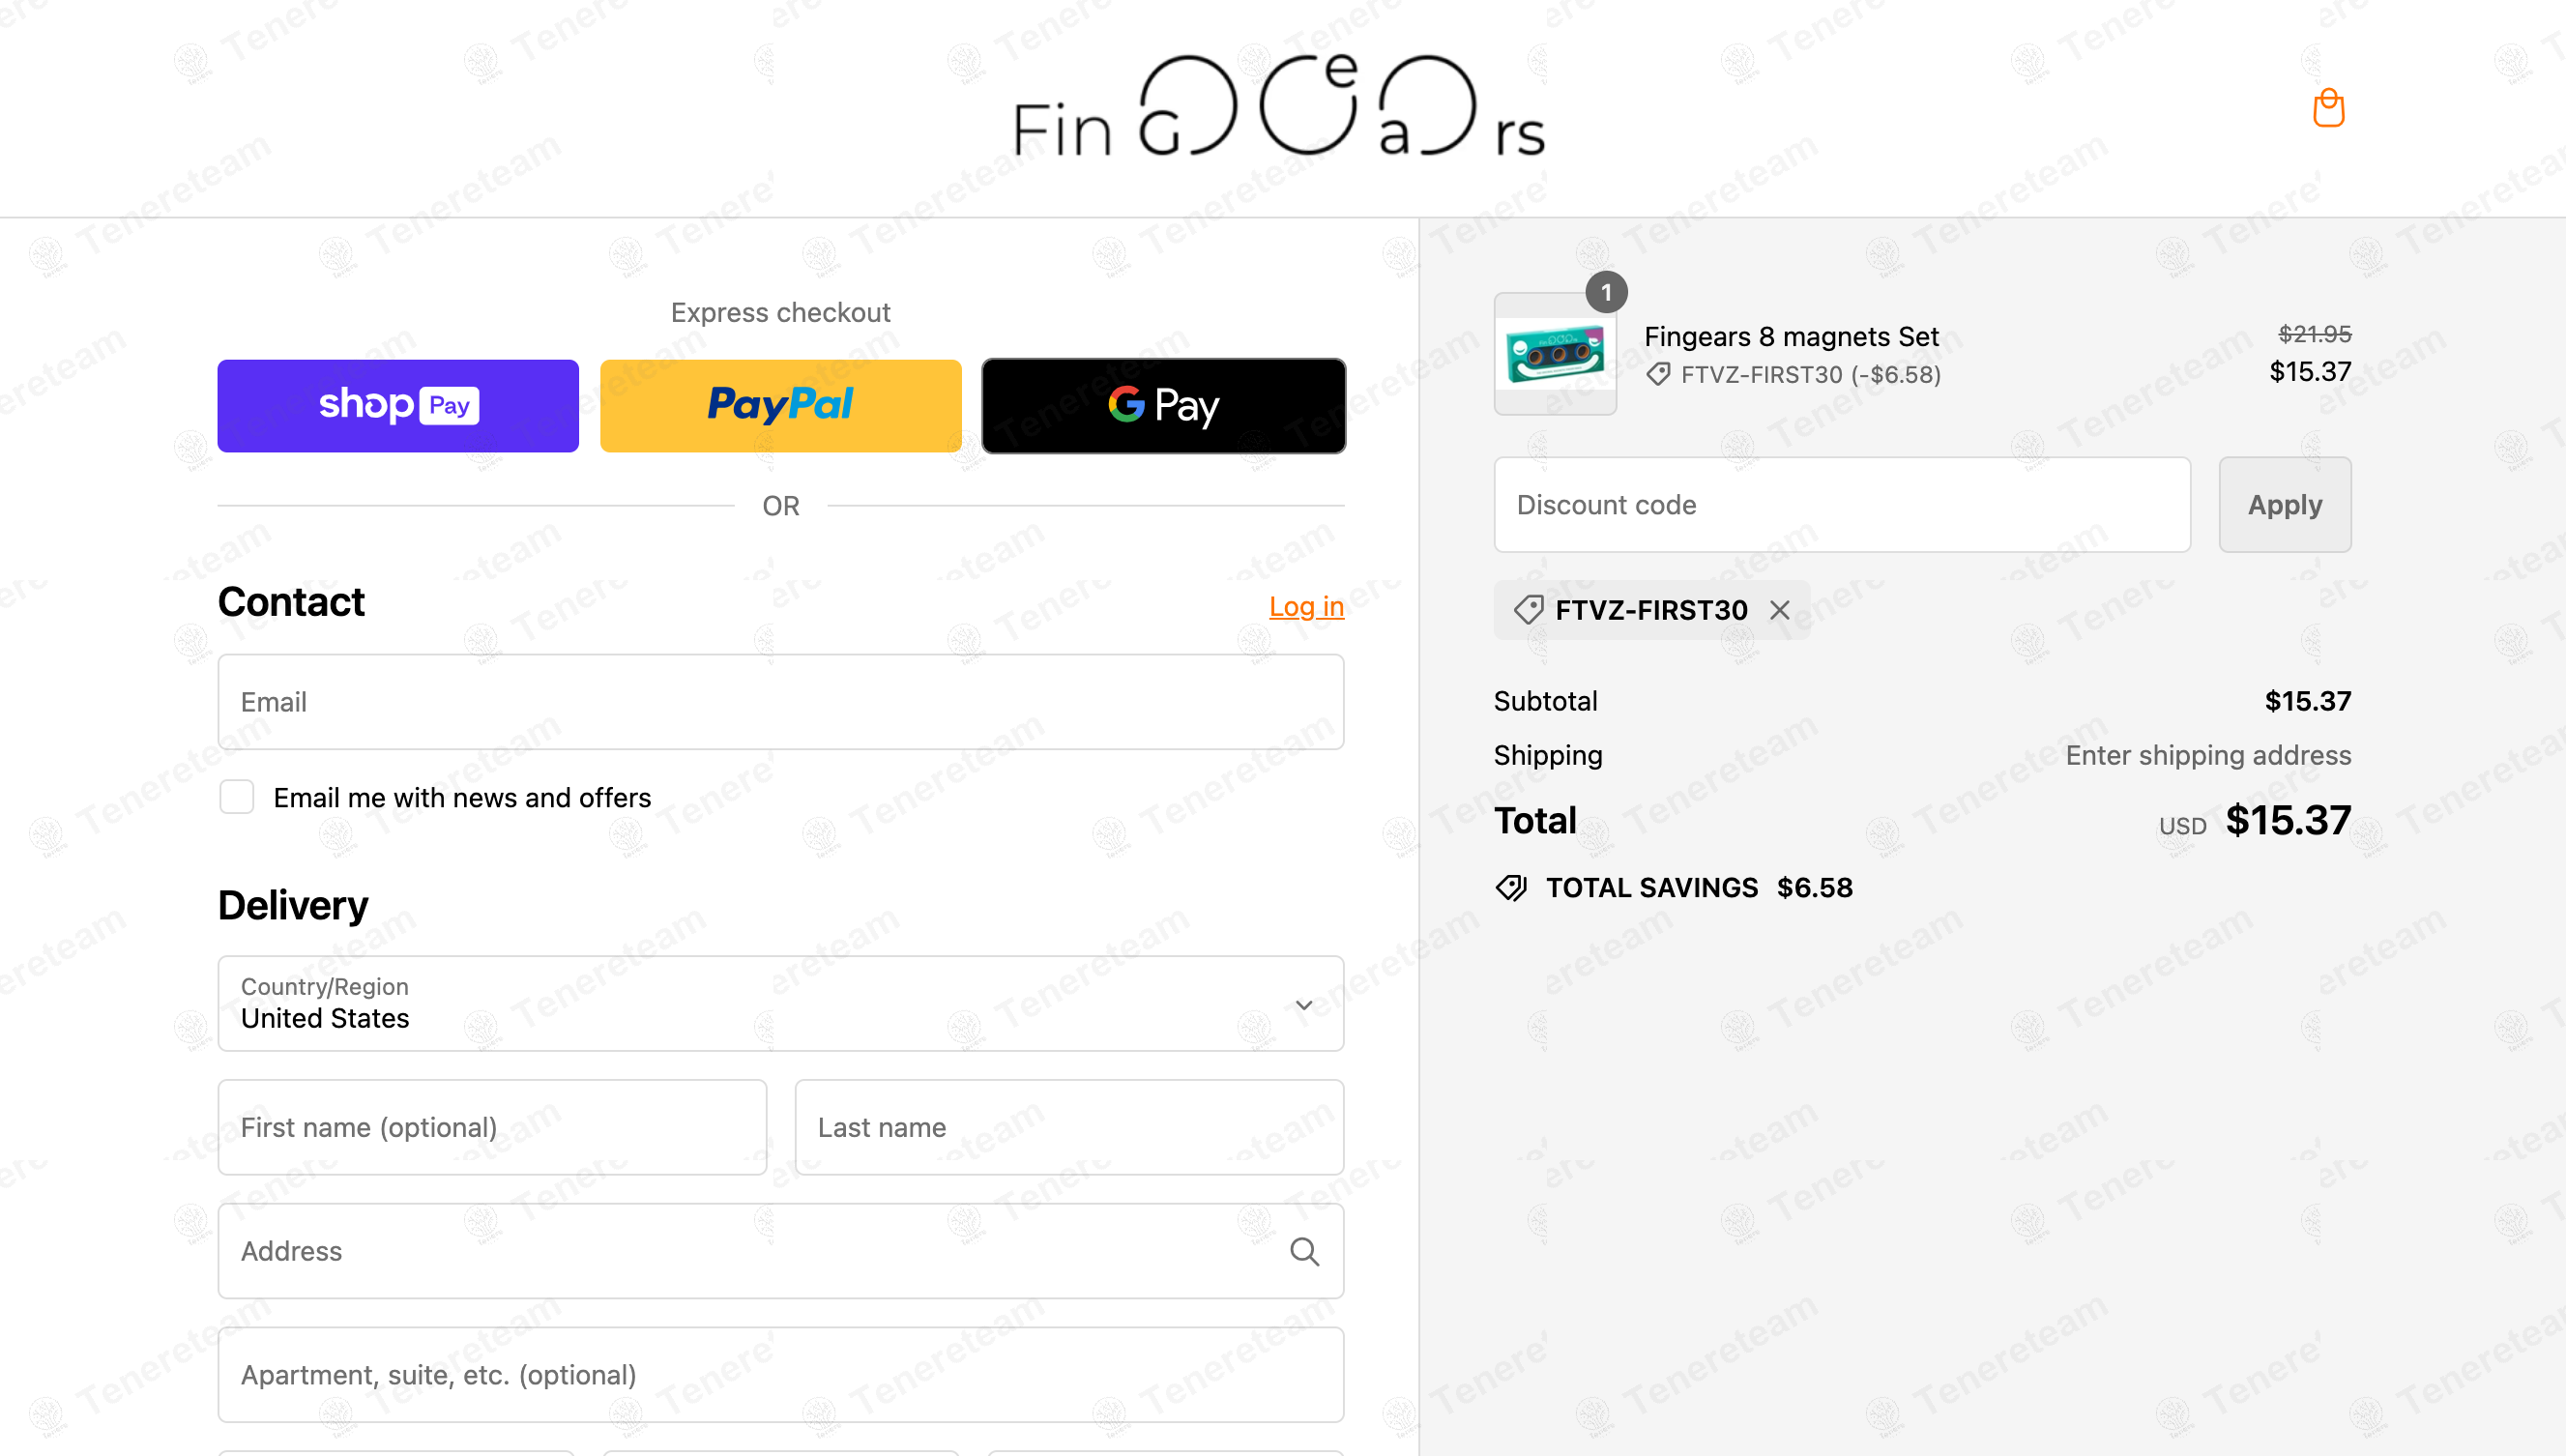Open the Fingears 8 magnets Set thumbnail
2566x1456 pixels.
pyautogui.click(x=1554, y=356)
